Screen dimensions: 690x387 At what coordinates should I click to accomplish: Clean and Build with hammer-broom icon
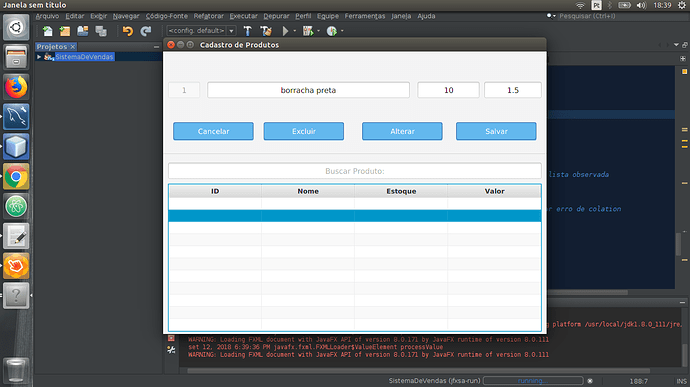tap(266, 31)
